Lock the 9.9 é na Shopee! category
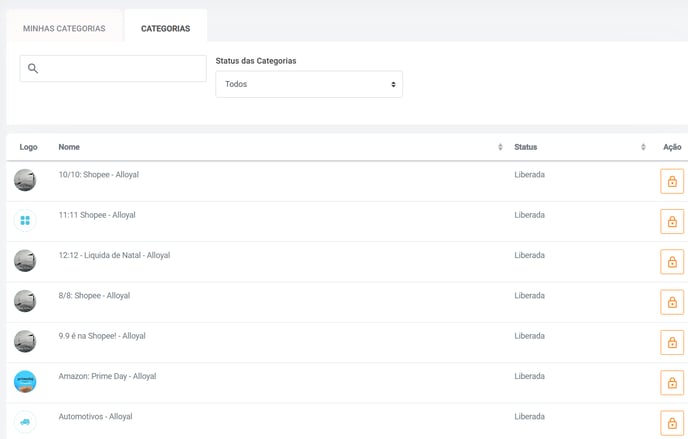Image resolution: width=688 pixels, height=439 pixels. 672,343
